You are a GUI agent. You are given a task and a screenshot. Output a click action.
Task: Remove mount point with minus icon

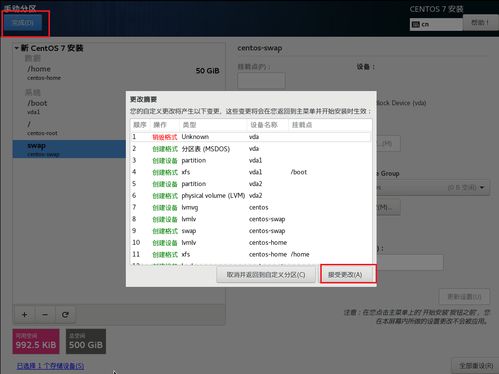point(45,314)
